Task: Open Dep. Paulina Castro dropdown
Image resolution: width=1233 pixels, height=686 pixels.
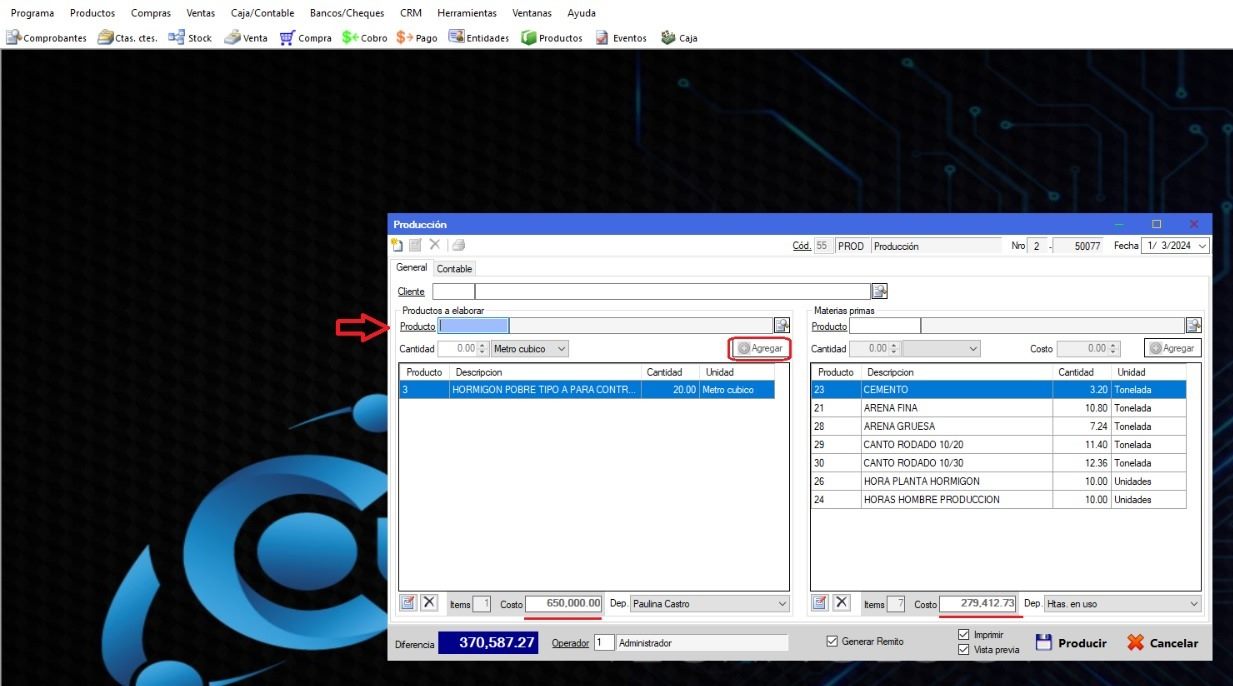Action: (x=781, y=604)
